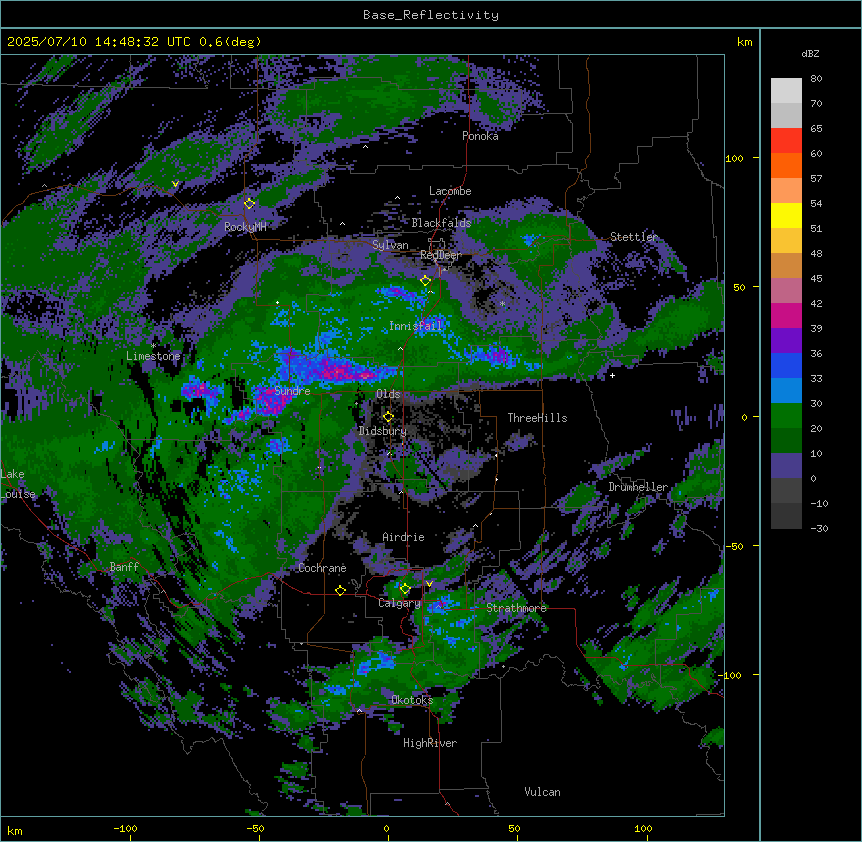Click the RedDeer city label

point(441,255)
